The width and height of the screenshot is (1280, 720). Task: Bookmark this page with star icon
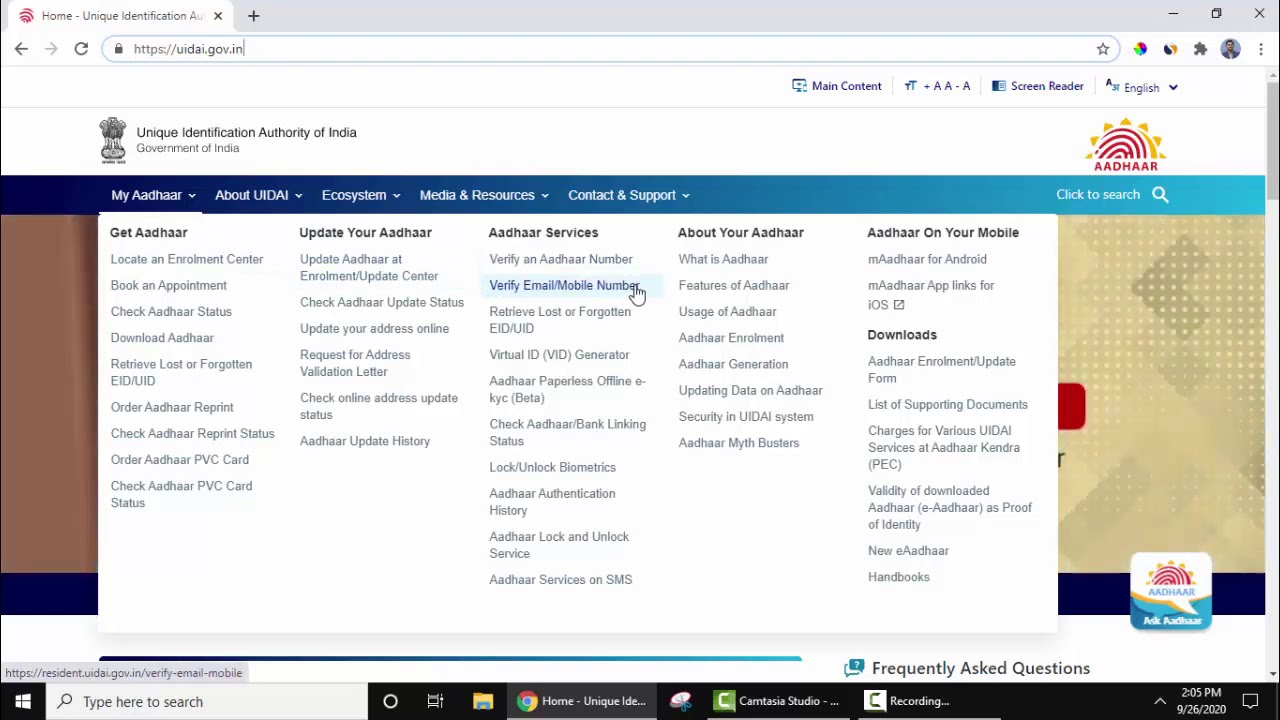coord(1103,48)
